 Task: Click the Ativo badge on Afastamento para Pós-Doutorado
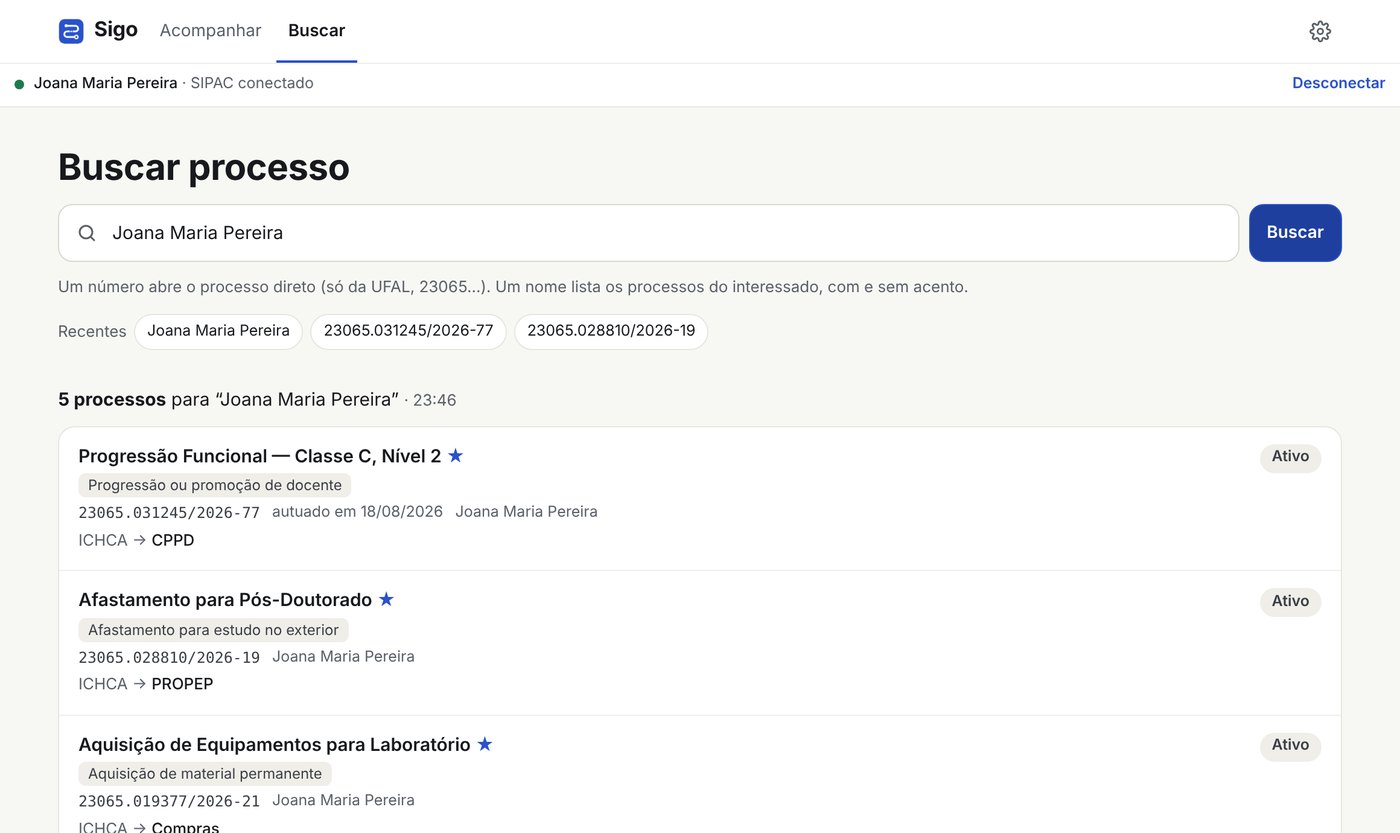(x=1290, y=601)
